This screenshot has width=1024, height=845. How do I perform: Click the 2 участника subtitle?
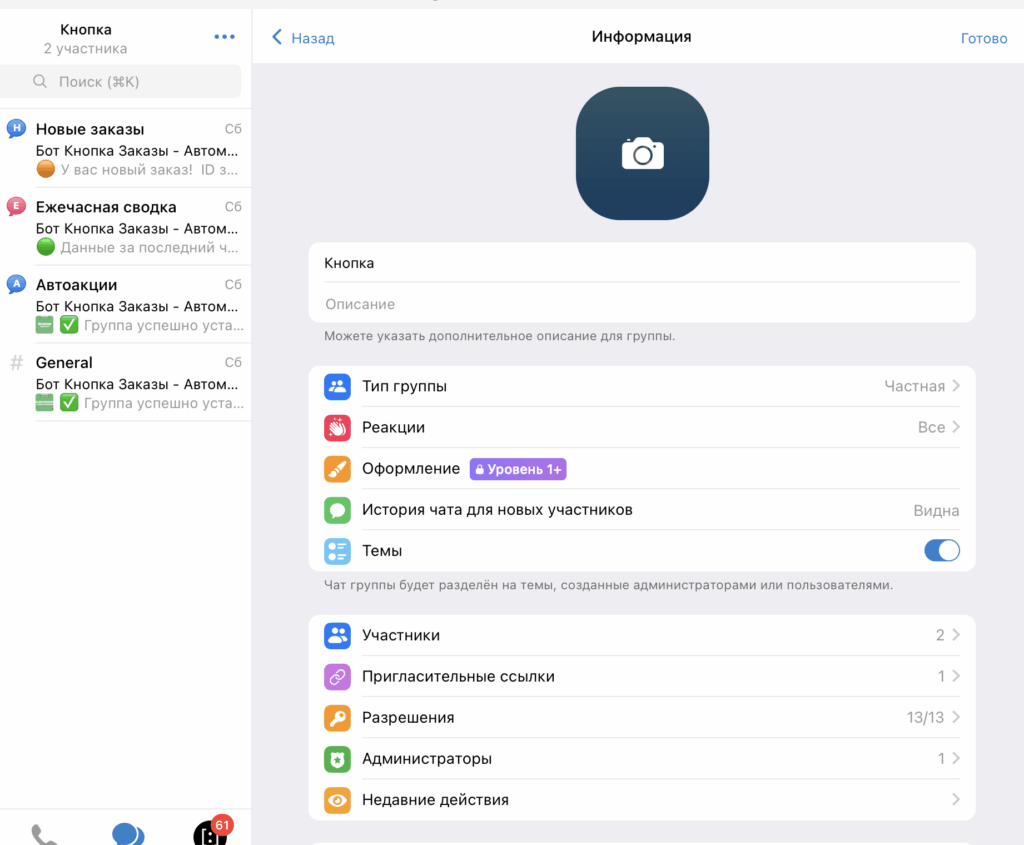(x=86, y=48)
